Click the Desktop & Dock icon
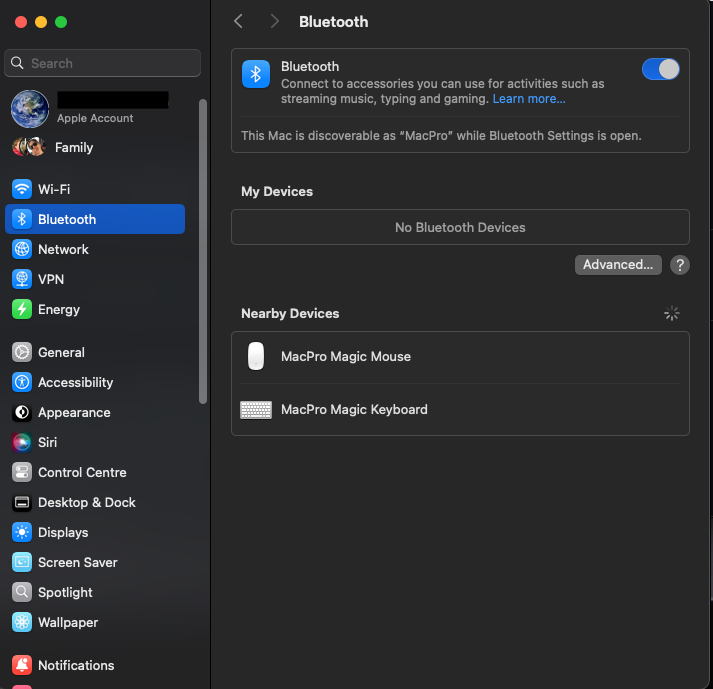This screenshot has height=689, width=713. point(22,503)
